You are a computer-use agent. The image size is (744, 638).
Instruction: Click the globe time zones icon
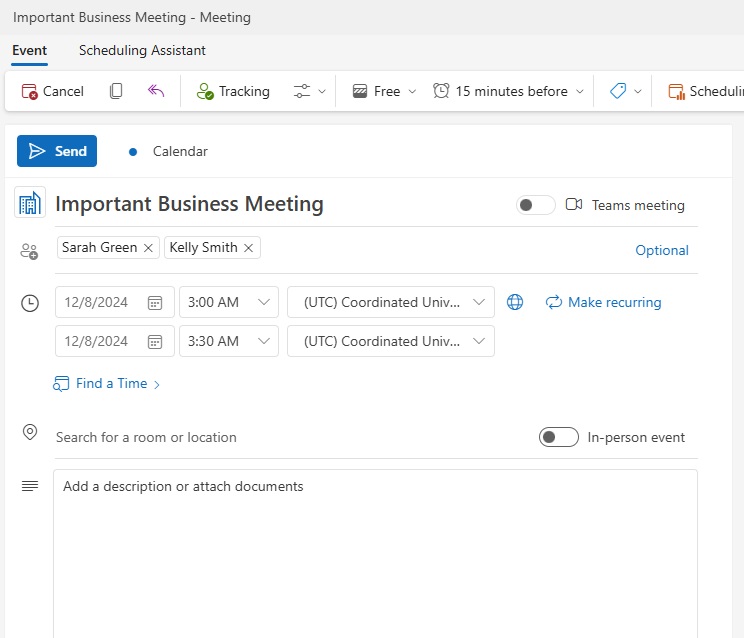515,302
